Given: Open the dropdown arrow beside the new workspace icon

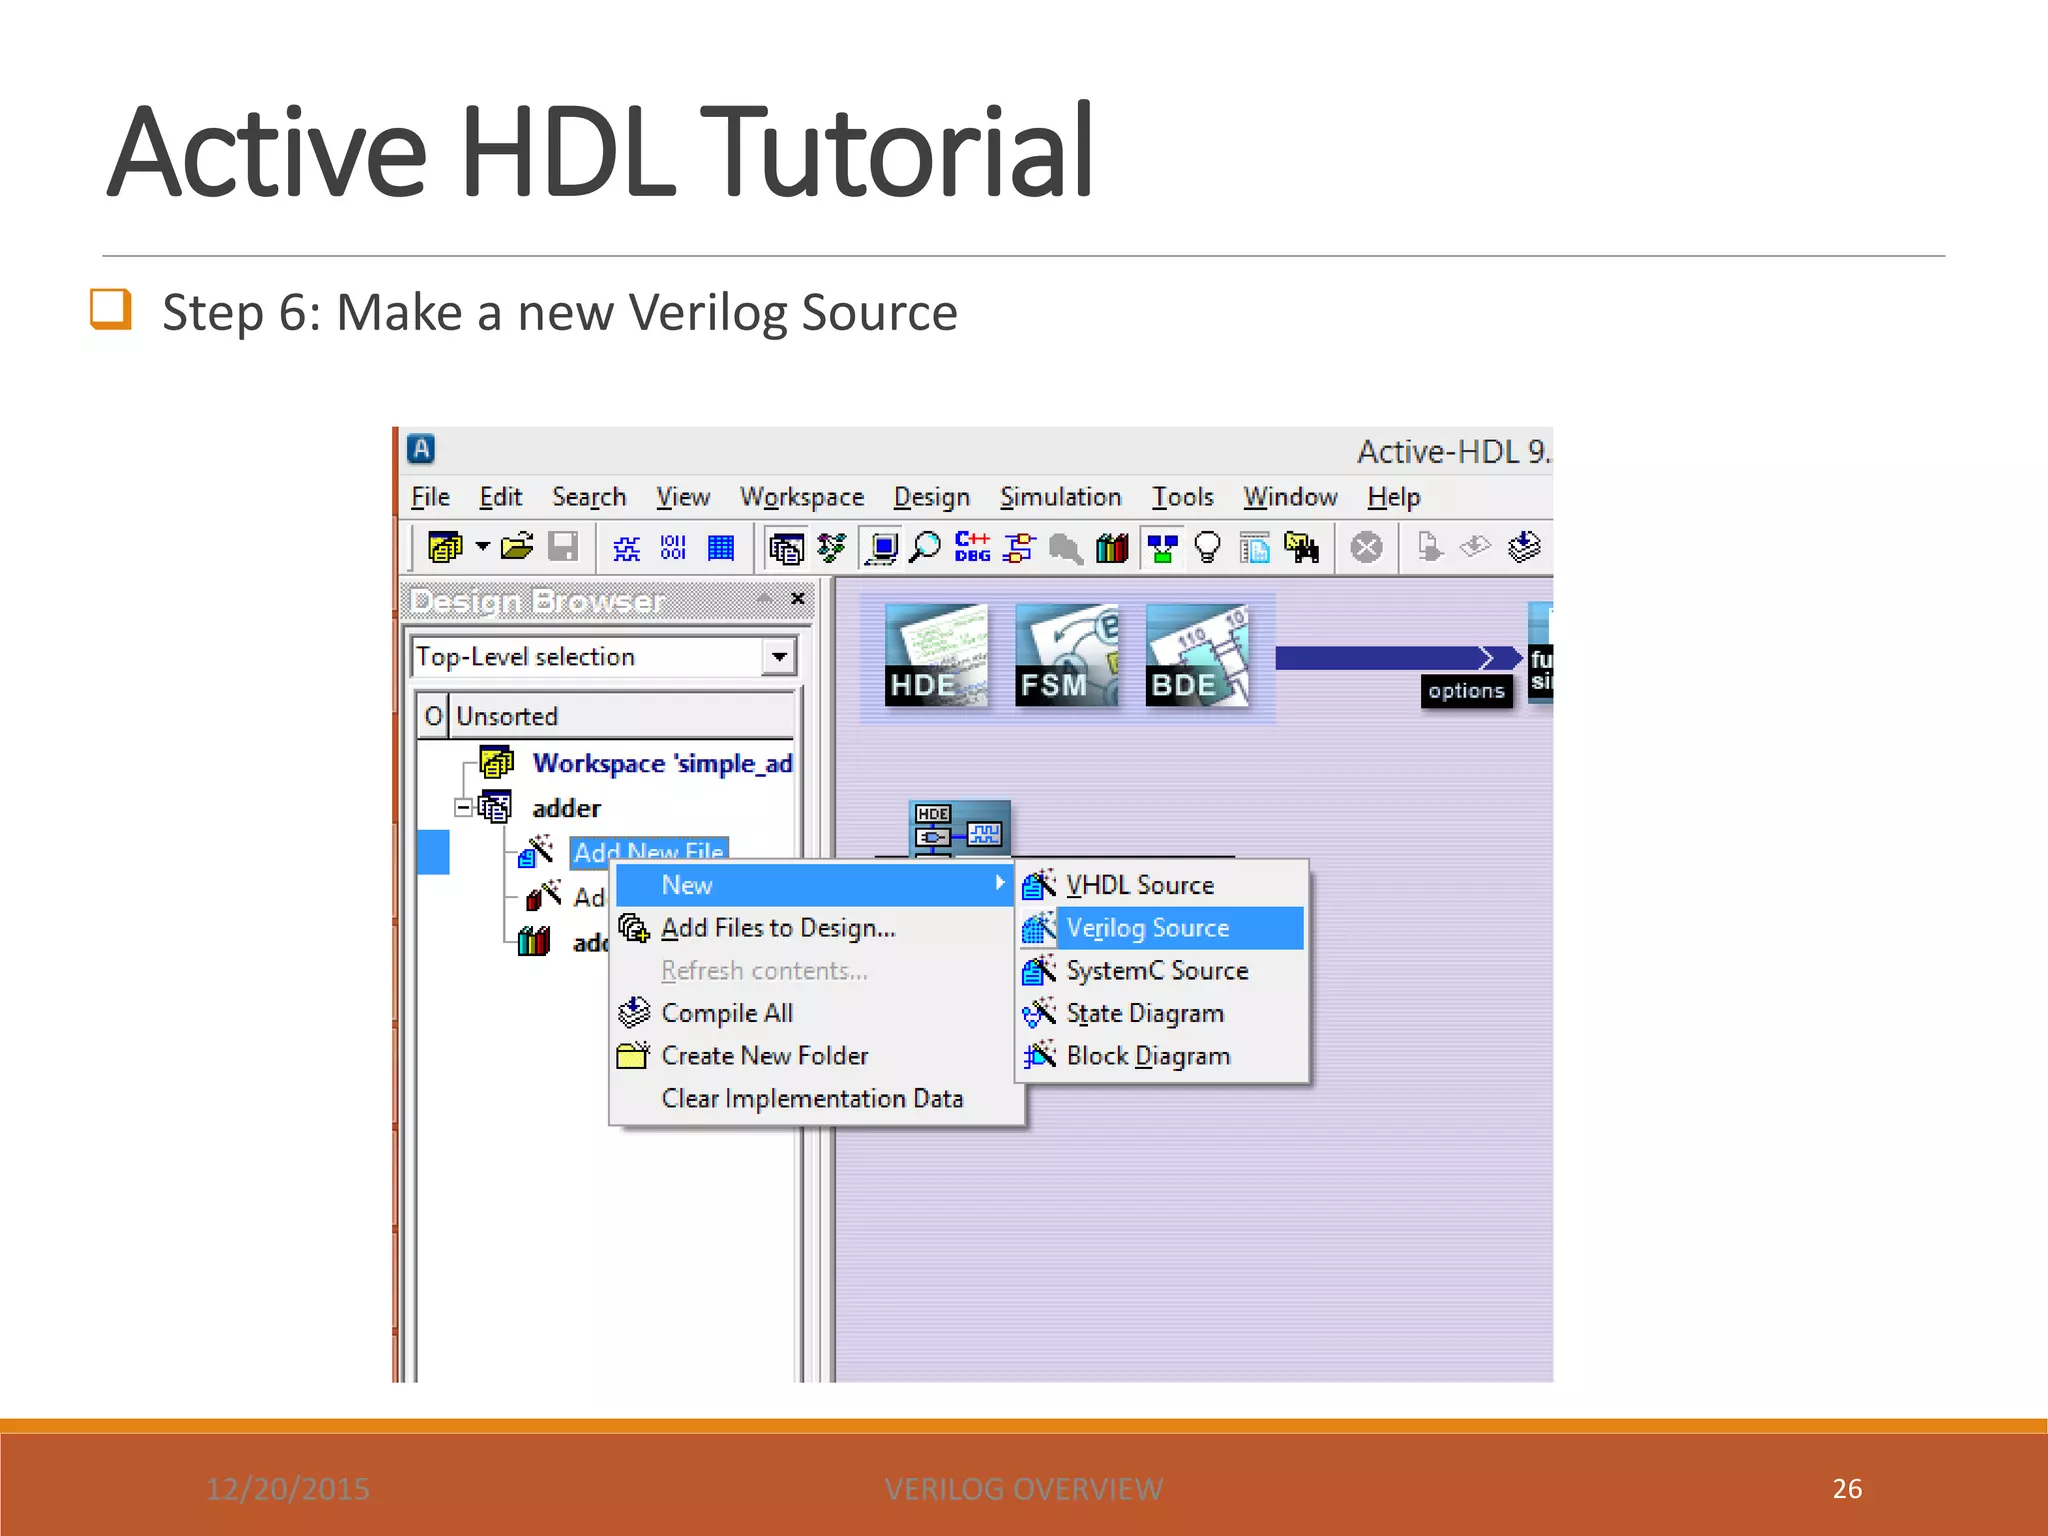Looking at the screenshot, I should tap(482, 546).
